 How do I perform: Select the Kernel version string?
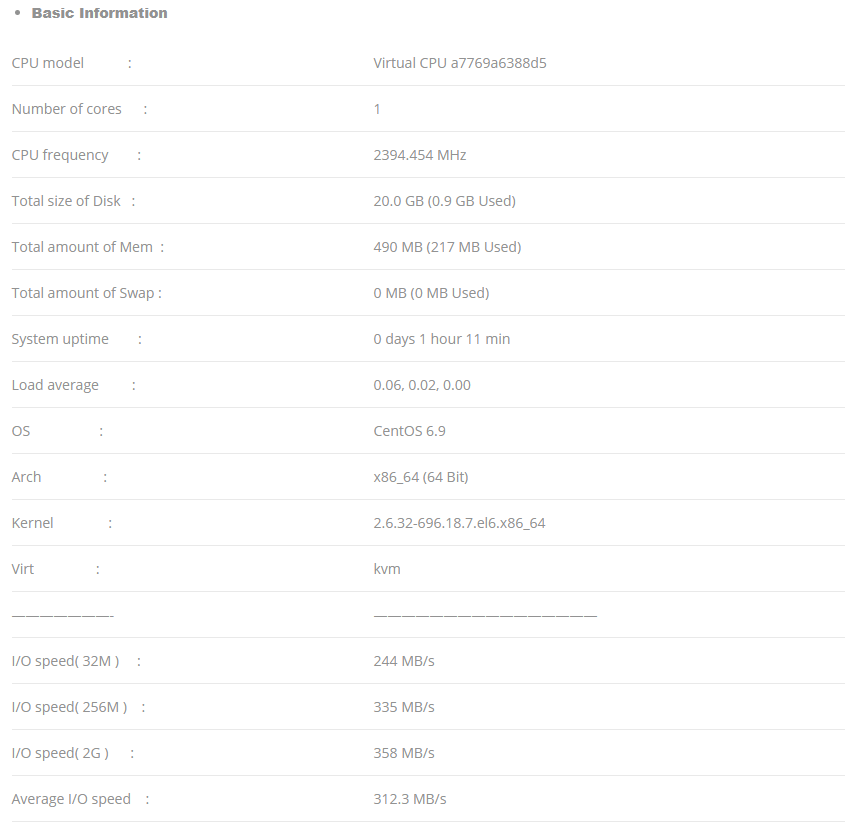pyautogui.click(x=459, y=523)
